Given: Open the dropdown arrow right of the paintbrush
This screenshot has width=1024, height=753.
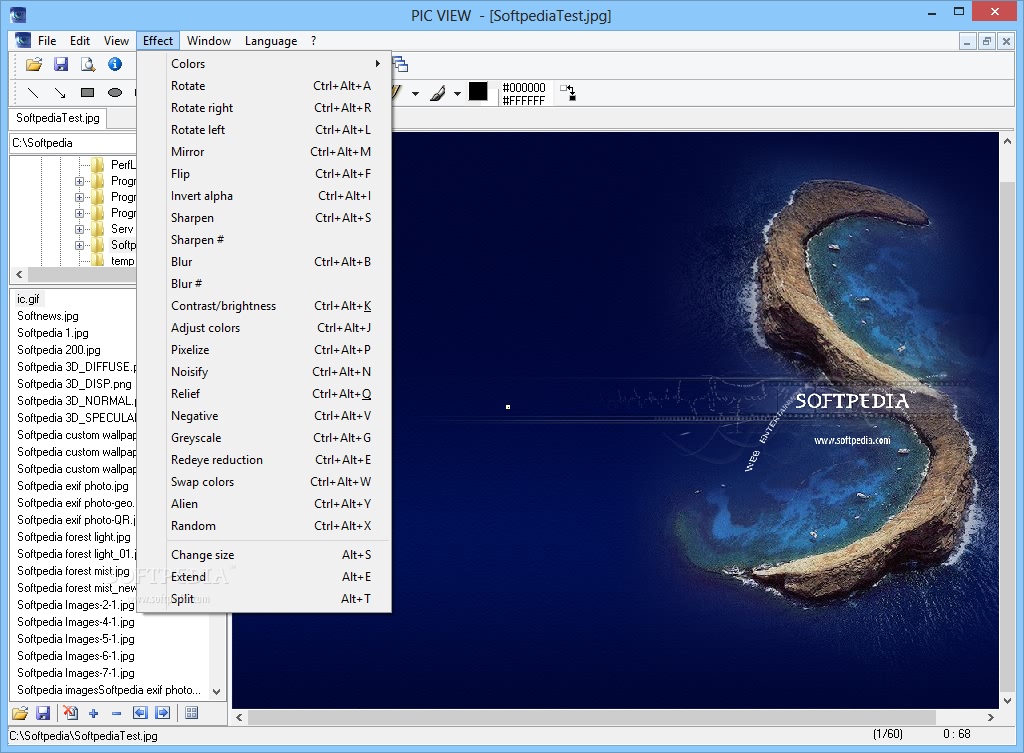Looking at the screenshot, I should click(x=457, y=94).
